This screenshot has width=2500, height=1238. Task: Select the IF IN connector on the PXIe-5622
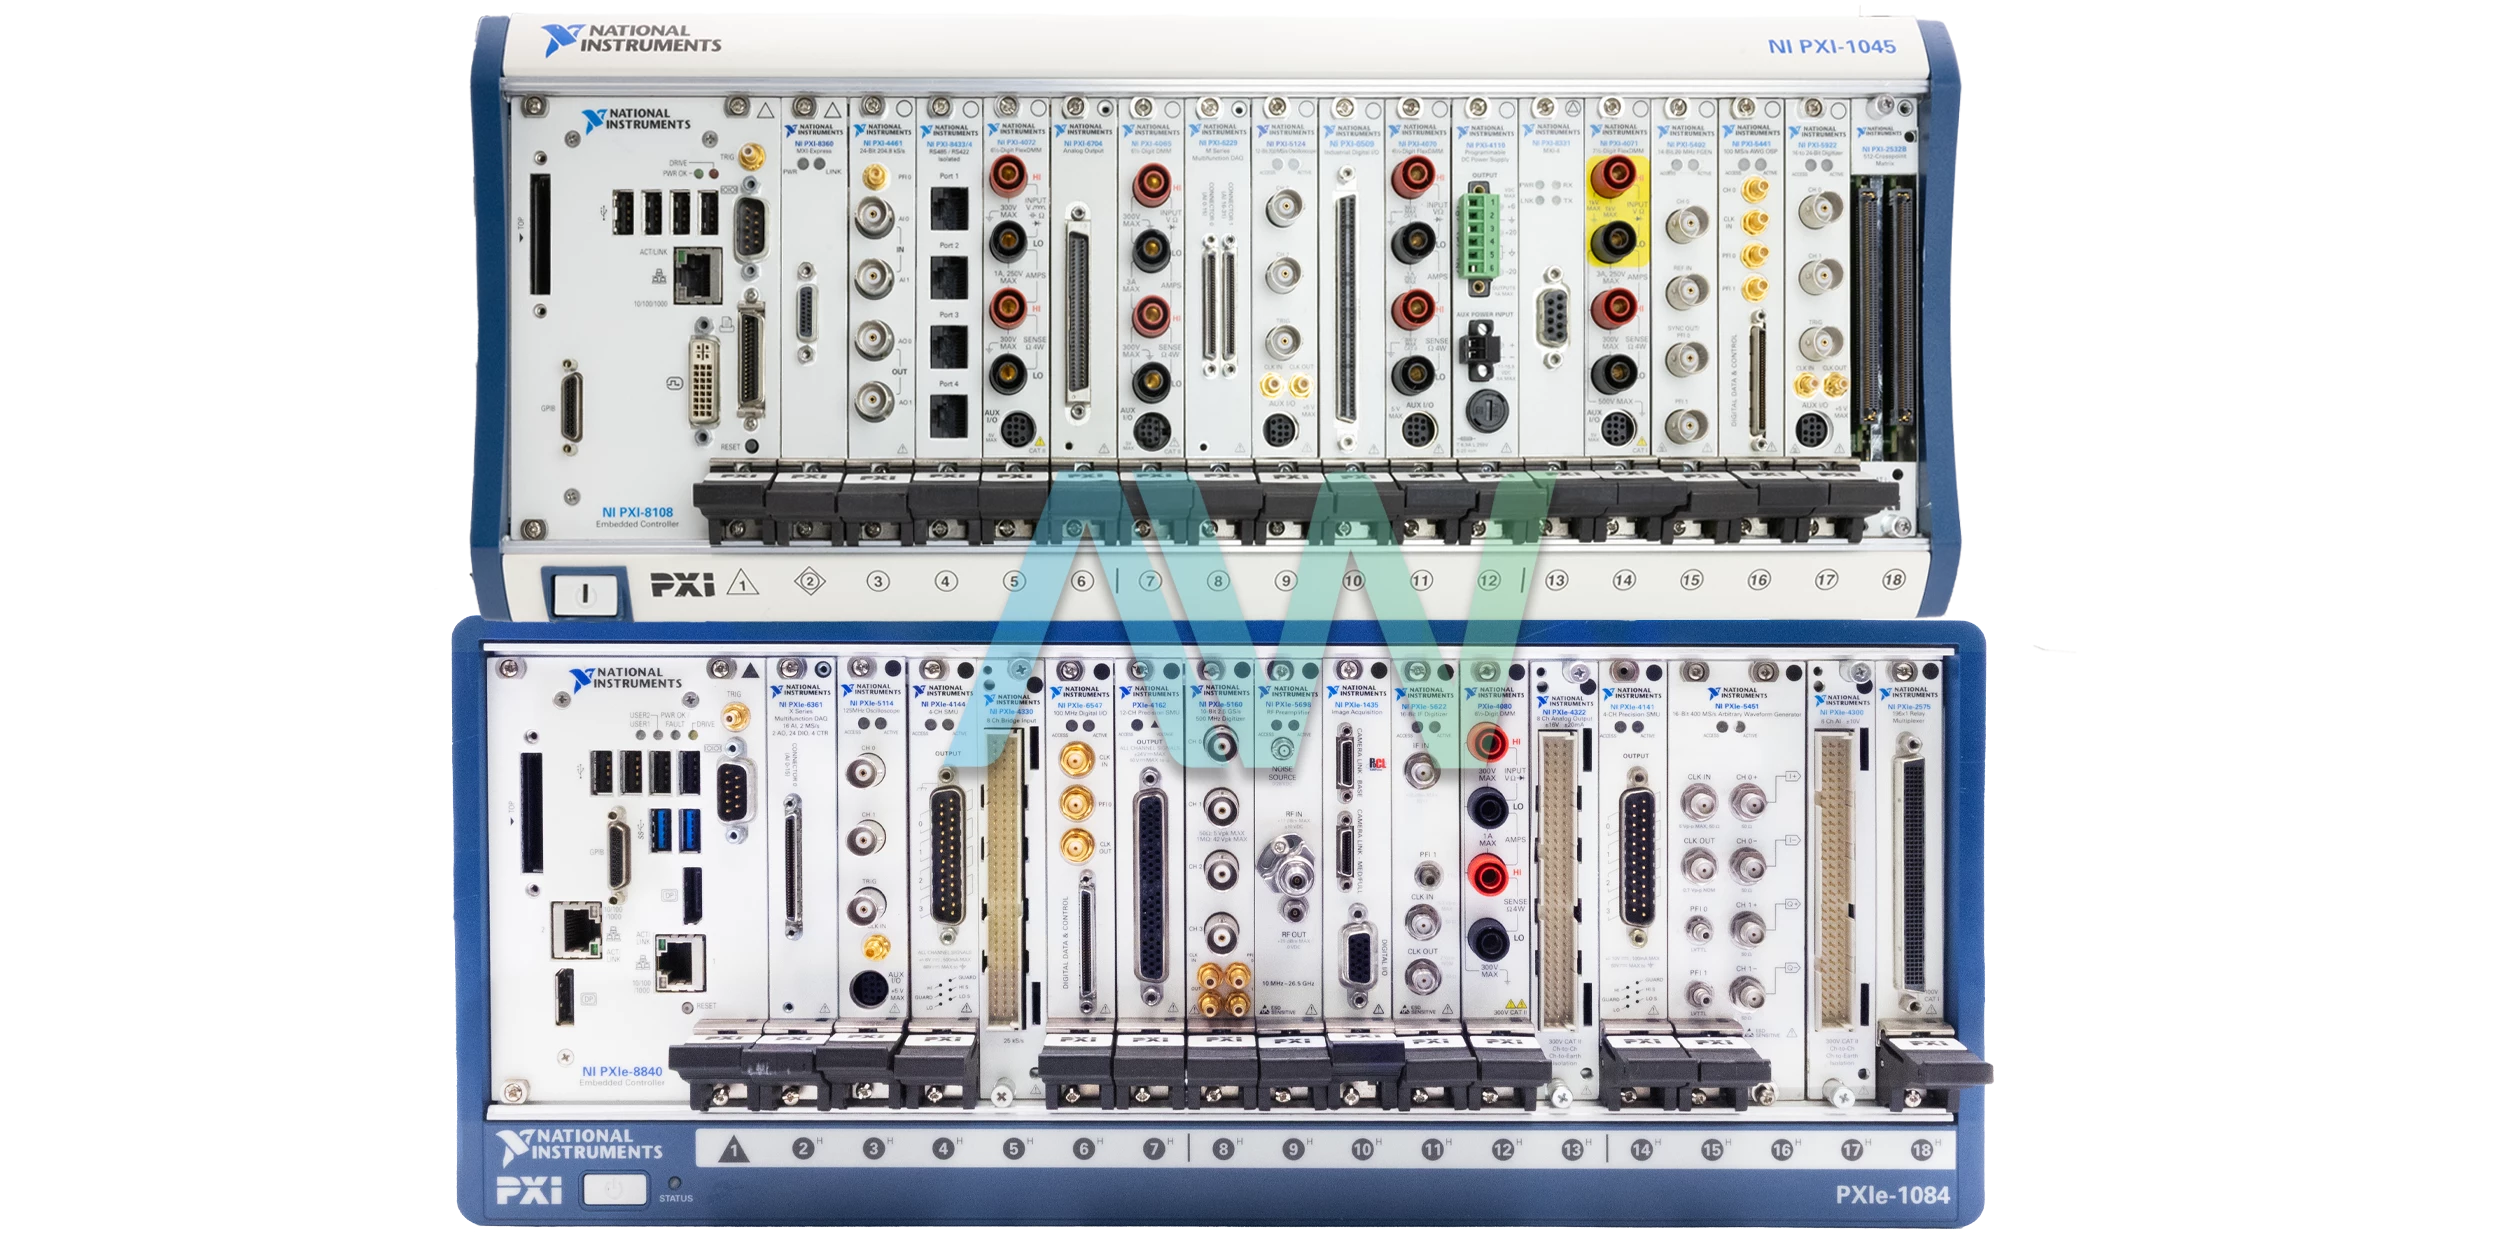coord(1420,771)
